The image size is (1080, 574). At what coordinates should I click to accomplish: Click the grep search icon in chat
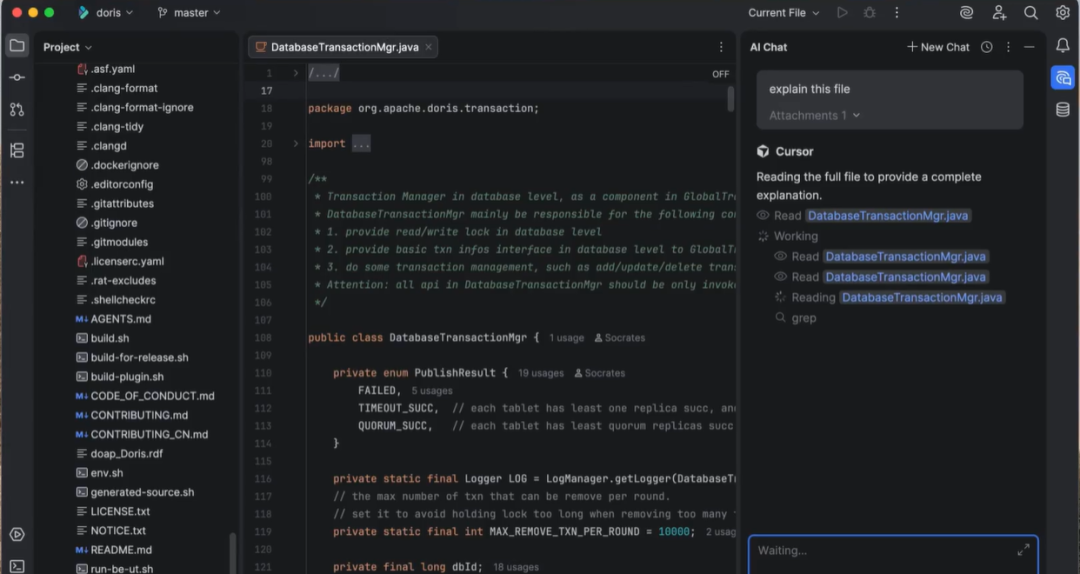[780, 318]
